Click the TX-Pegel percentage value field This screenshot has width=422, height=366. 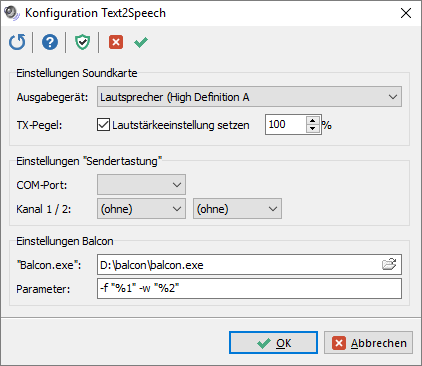[286, 125]
